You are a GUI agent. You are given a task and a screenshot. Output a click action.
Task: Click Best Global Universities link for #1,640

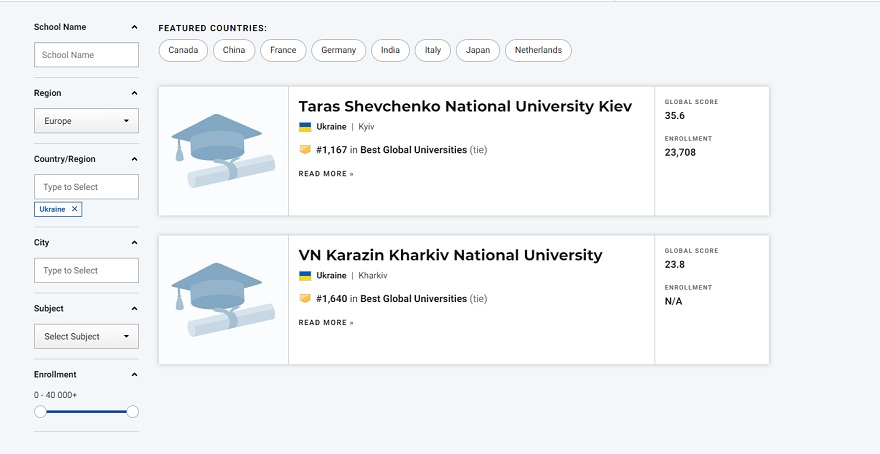click(x=414, y=299)
